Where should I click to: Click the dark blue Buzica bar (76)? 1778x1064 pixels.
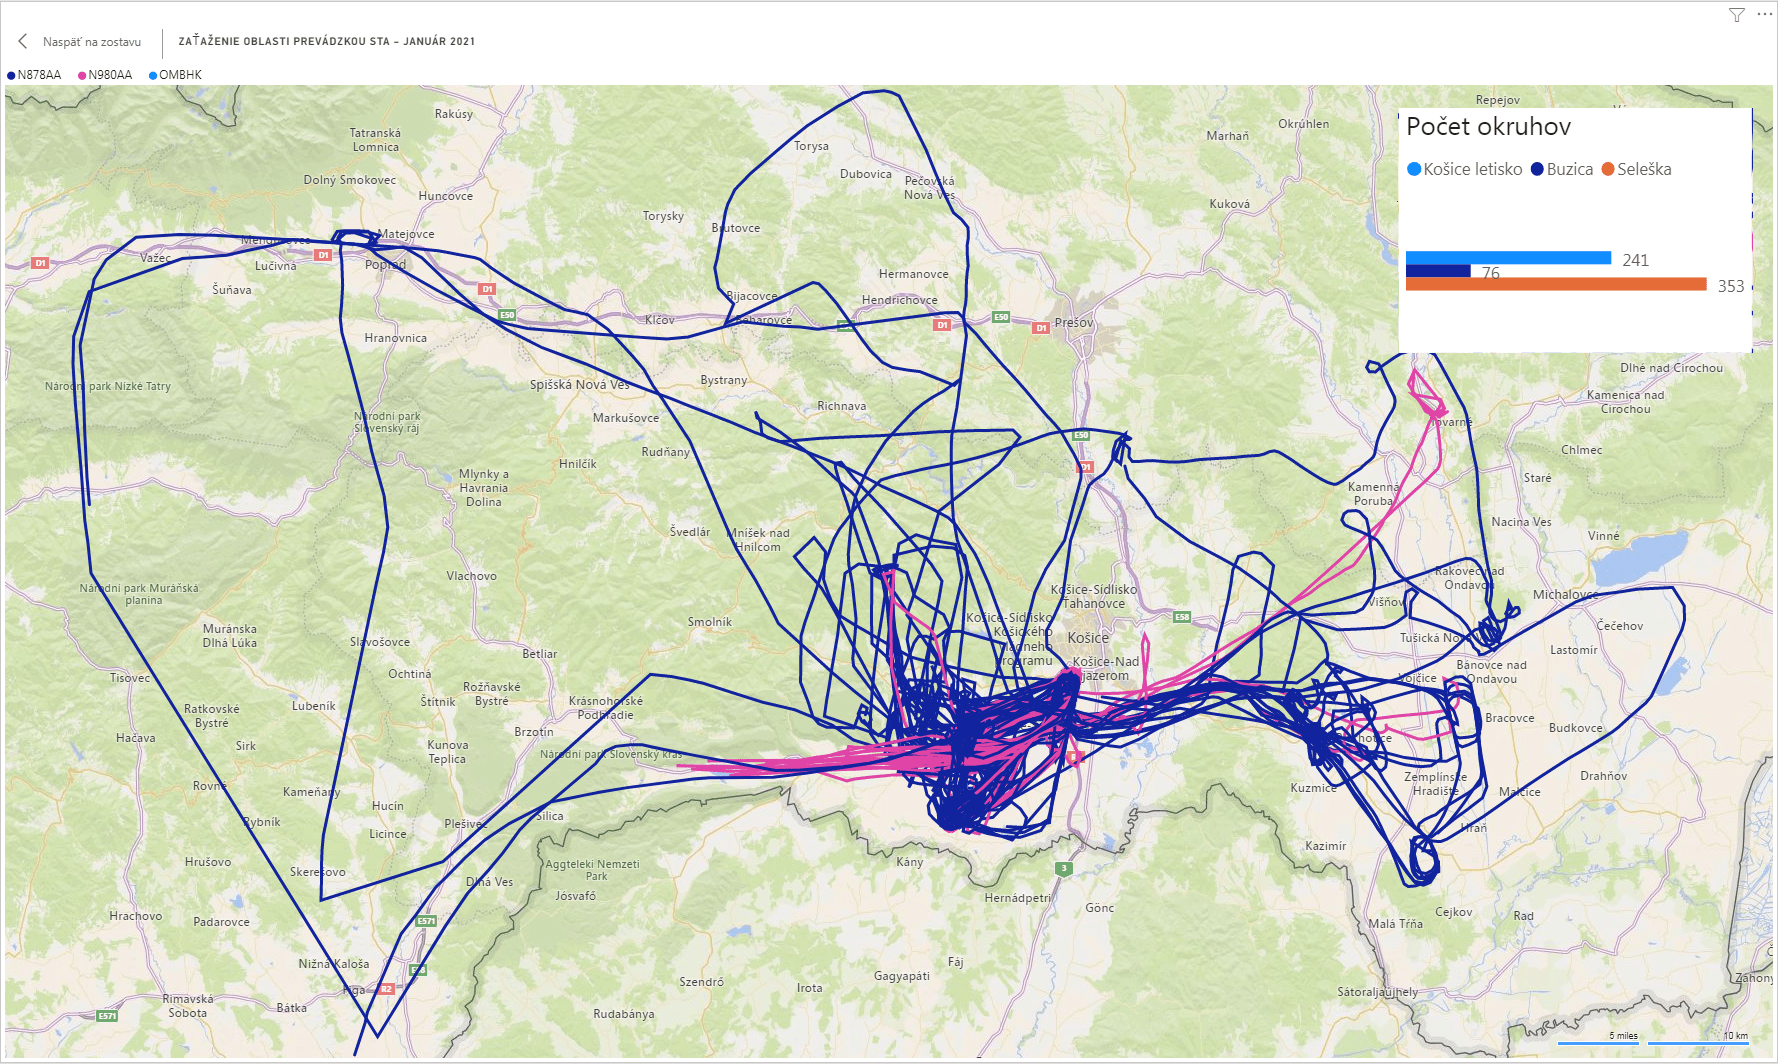coord(1437,271)
